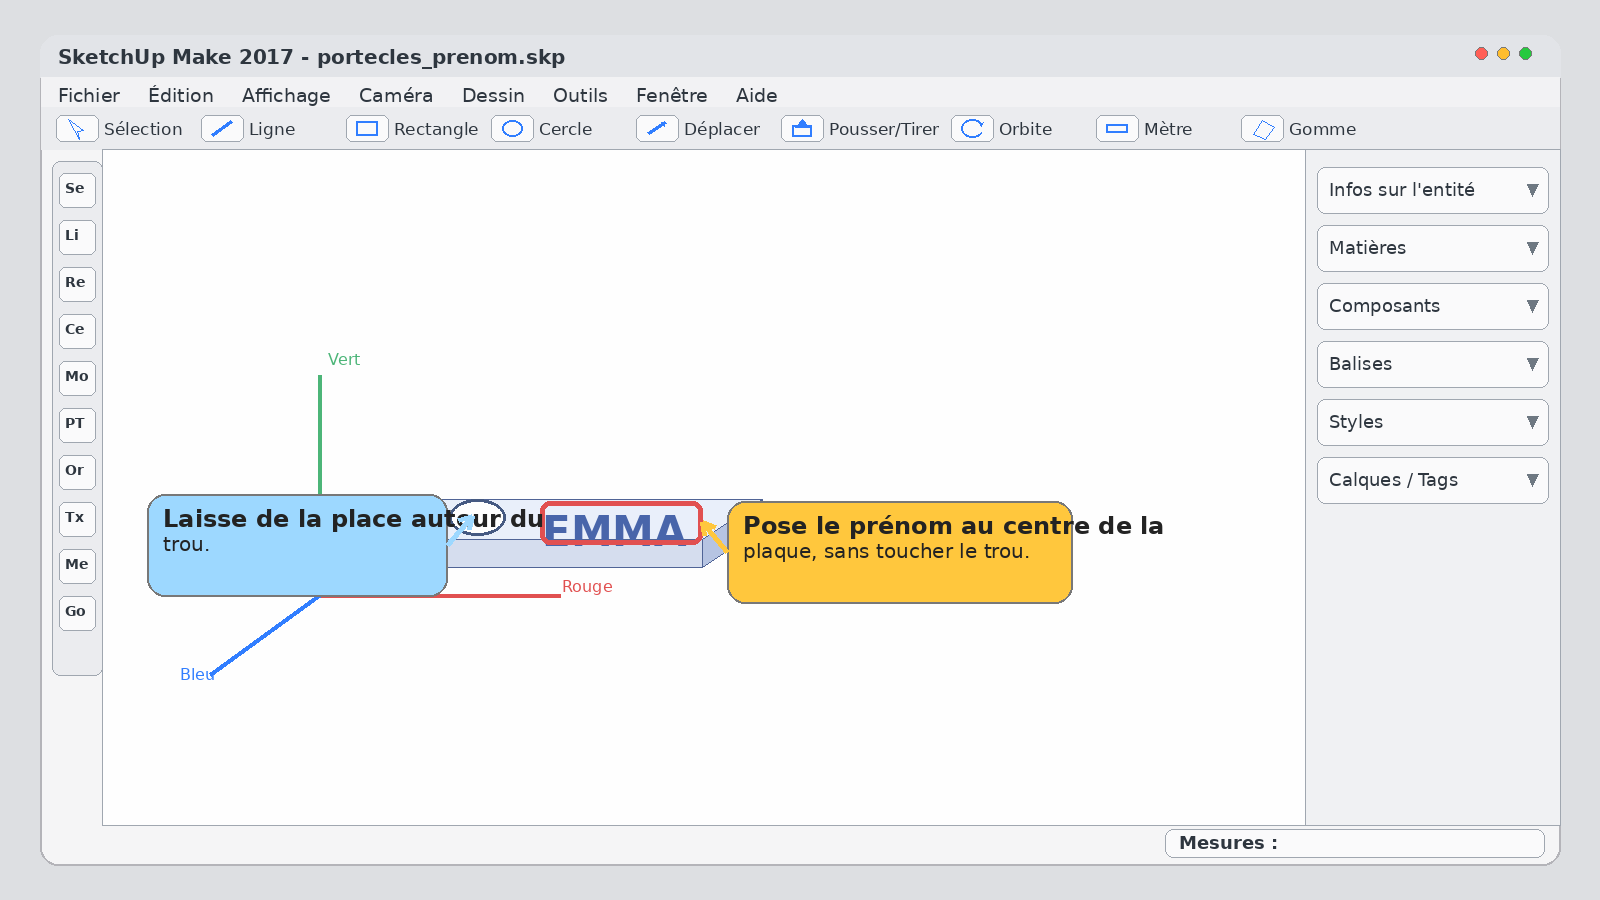The width and height of the screenshot is (1600, 900).
Task: Pick the Gomme eraser icon
Action: tap(1262, 129)
